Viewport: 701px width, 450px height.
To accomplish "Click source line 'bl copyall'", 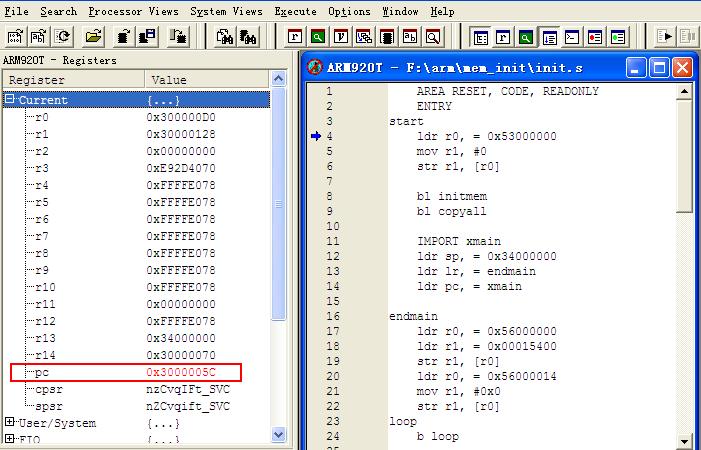I will coord(452,211).
